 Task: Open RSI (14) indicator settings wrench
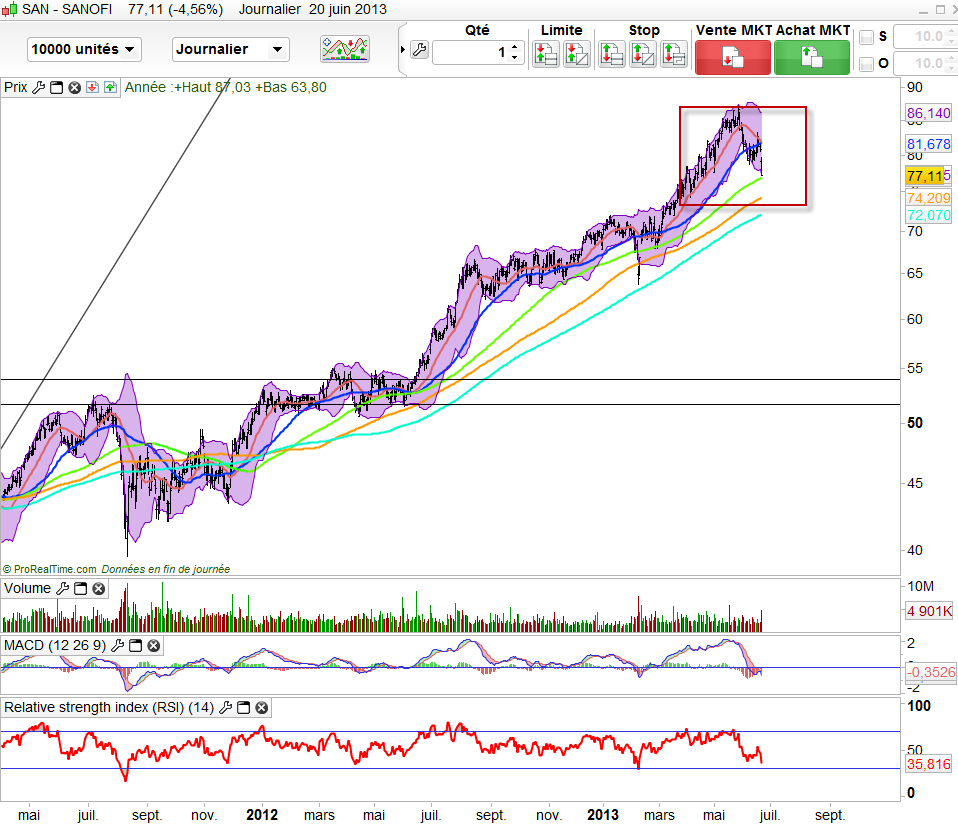click(226, 708)
